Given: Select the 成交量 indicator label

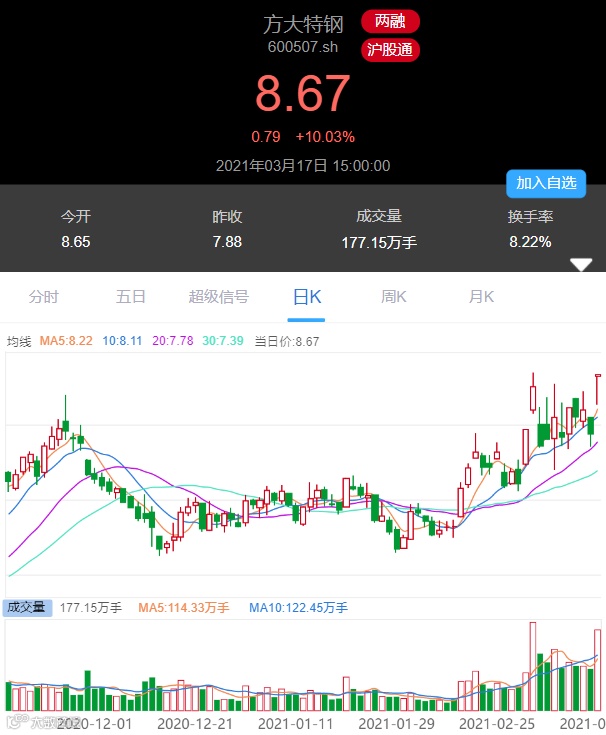Looking at the screenshot, I should pos(27,608).
